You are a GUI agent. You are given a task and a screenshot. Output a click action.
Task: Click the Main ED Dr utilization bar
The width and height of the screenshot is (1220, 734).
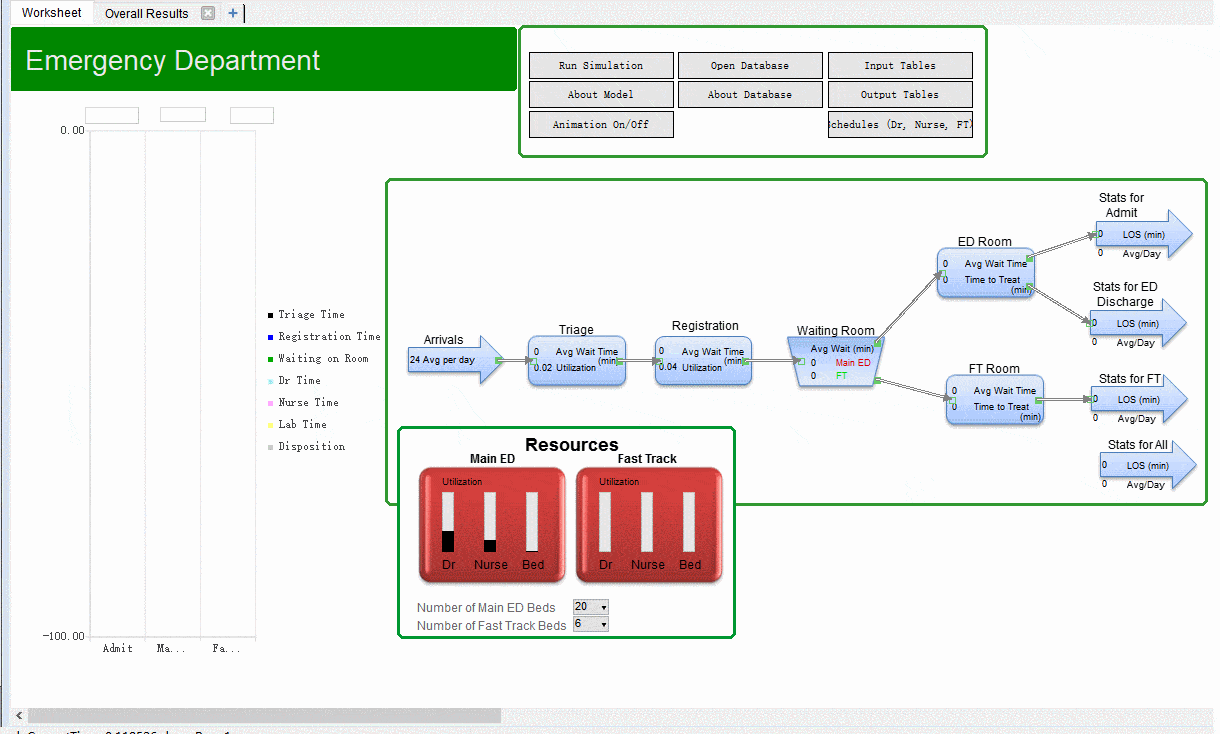tap(448, 521)
